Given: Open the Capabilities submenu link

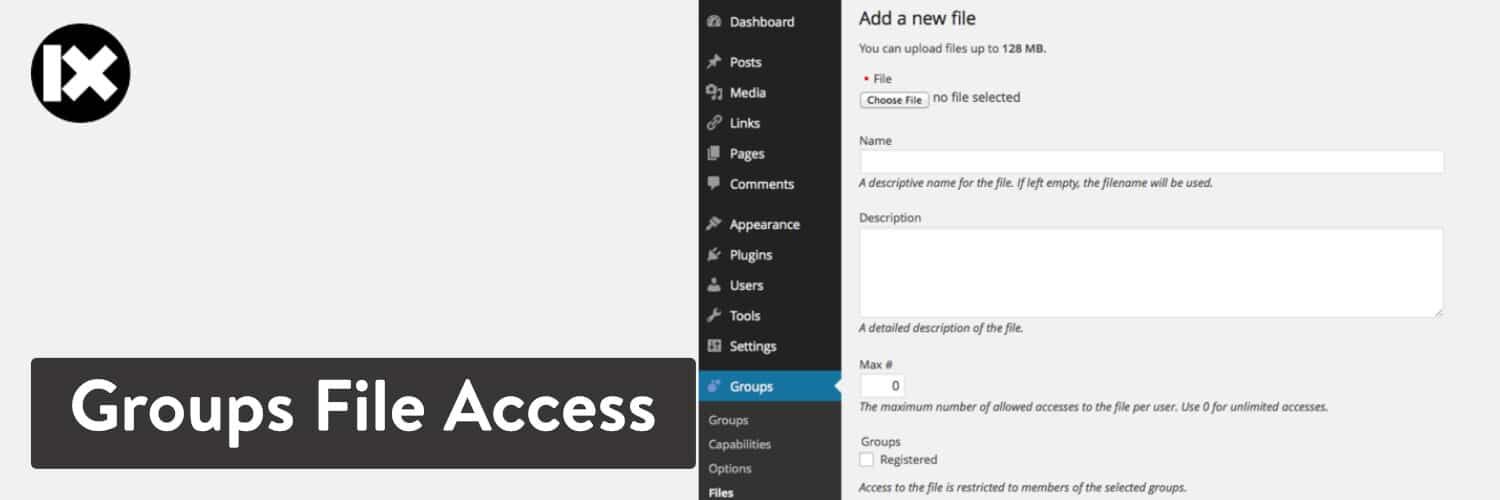Looking at the screenshot, I should [x=739, y=444].
